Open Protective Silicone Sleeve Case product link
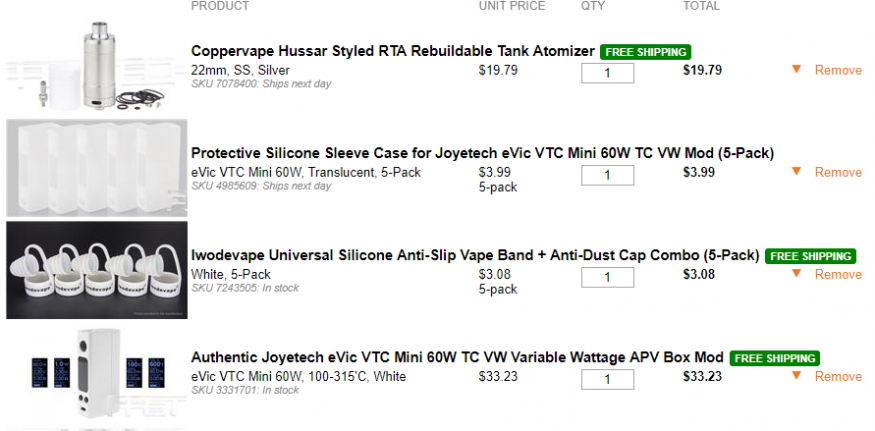The height and width of the screenshot is (431, 875). tap(482, 153)
